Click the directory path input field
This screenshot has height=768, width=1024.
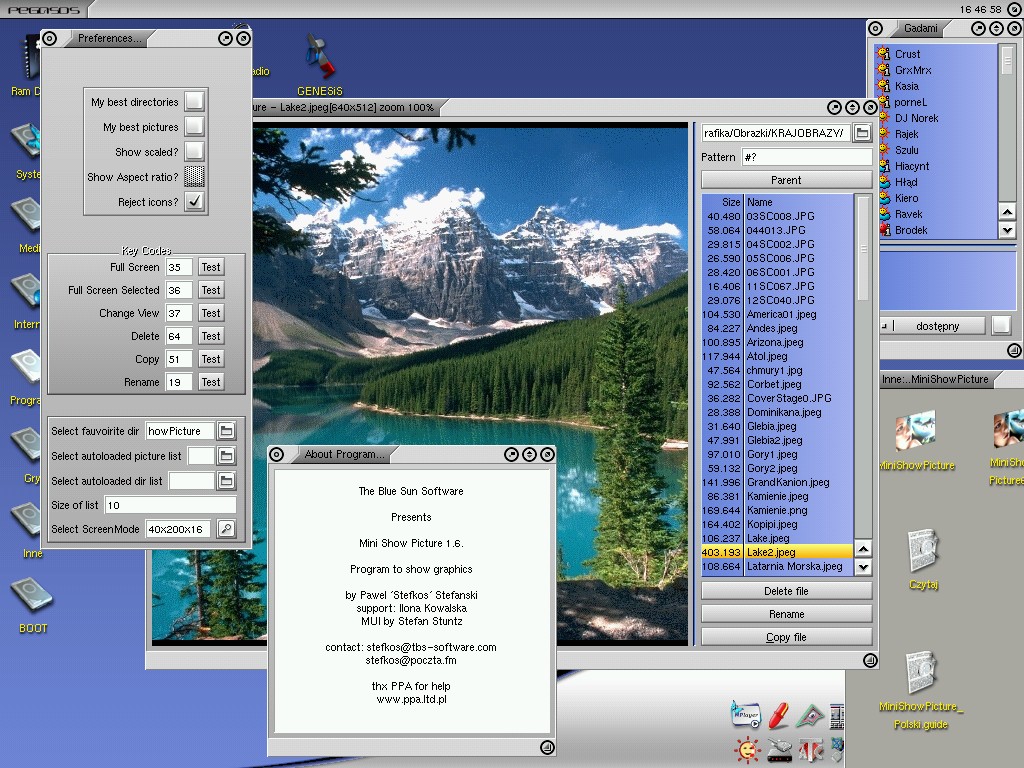[775, 133]
